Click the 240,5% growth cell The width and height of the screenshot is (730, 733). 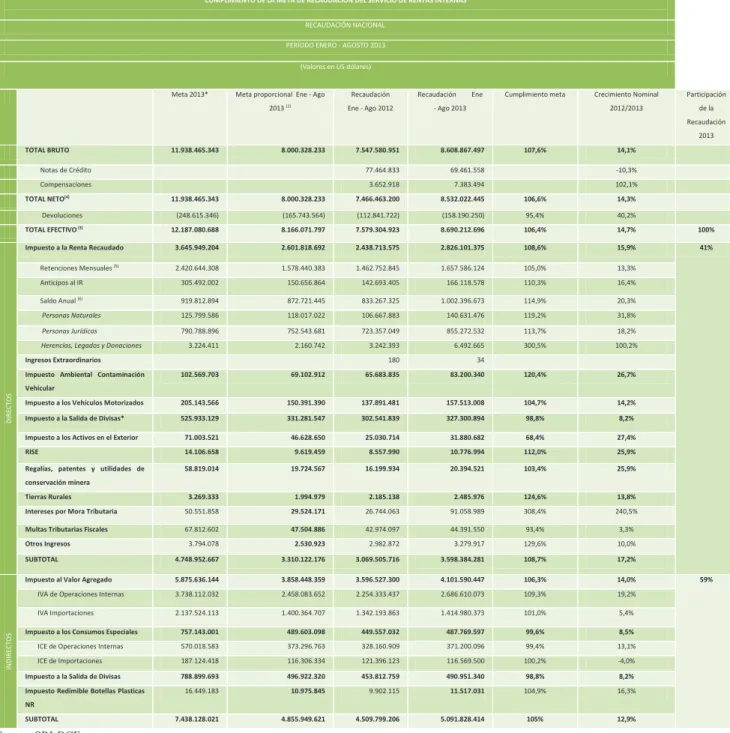pos(626,511)
